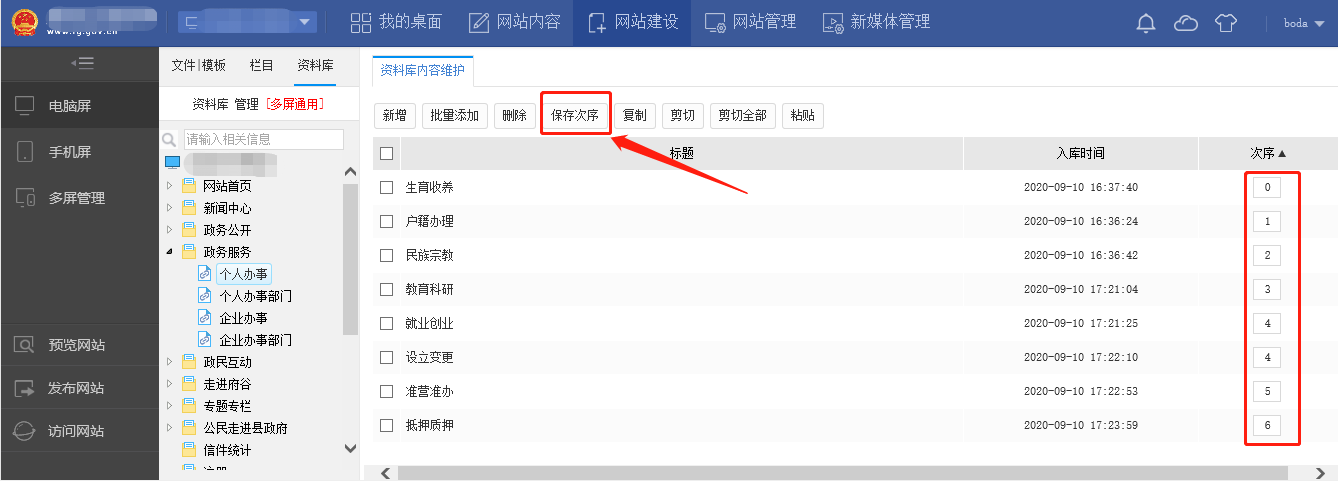
Task: Switch to the 栏目 tab
Action: (x=261, y=65)
